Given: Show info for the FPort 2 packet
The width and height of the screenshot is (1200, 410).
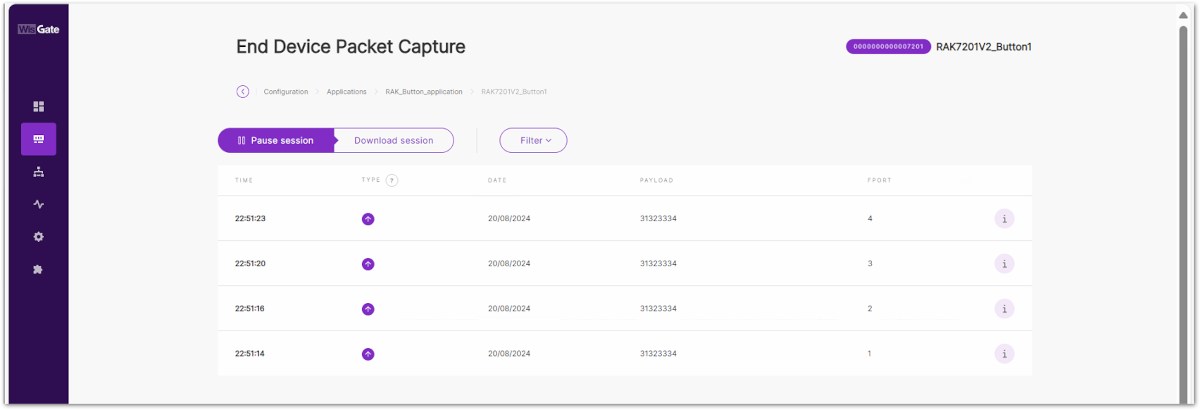Looking at the screenshot, I should pos(1004,309).
